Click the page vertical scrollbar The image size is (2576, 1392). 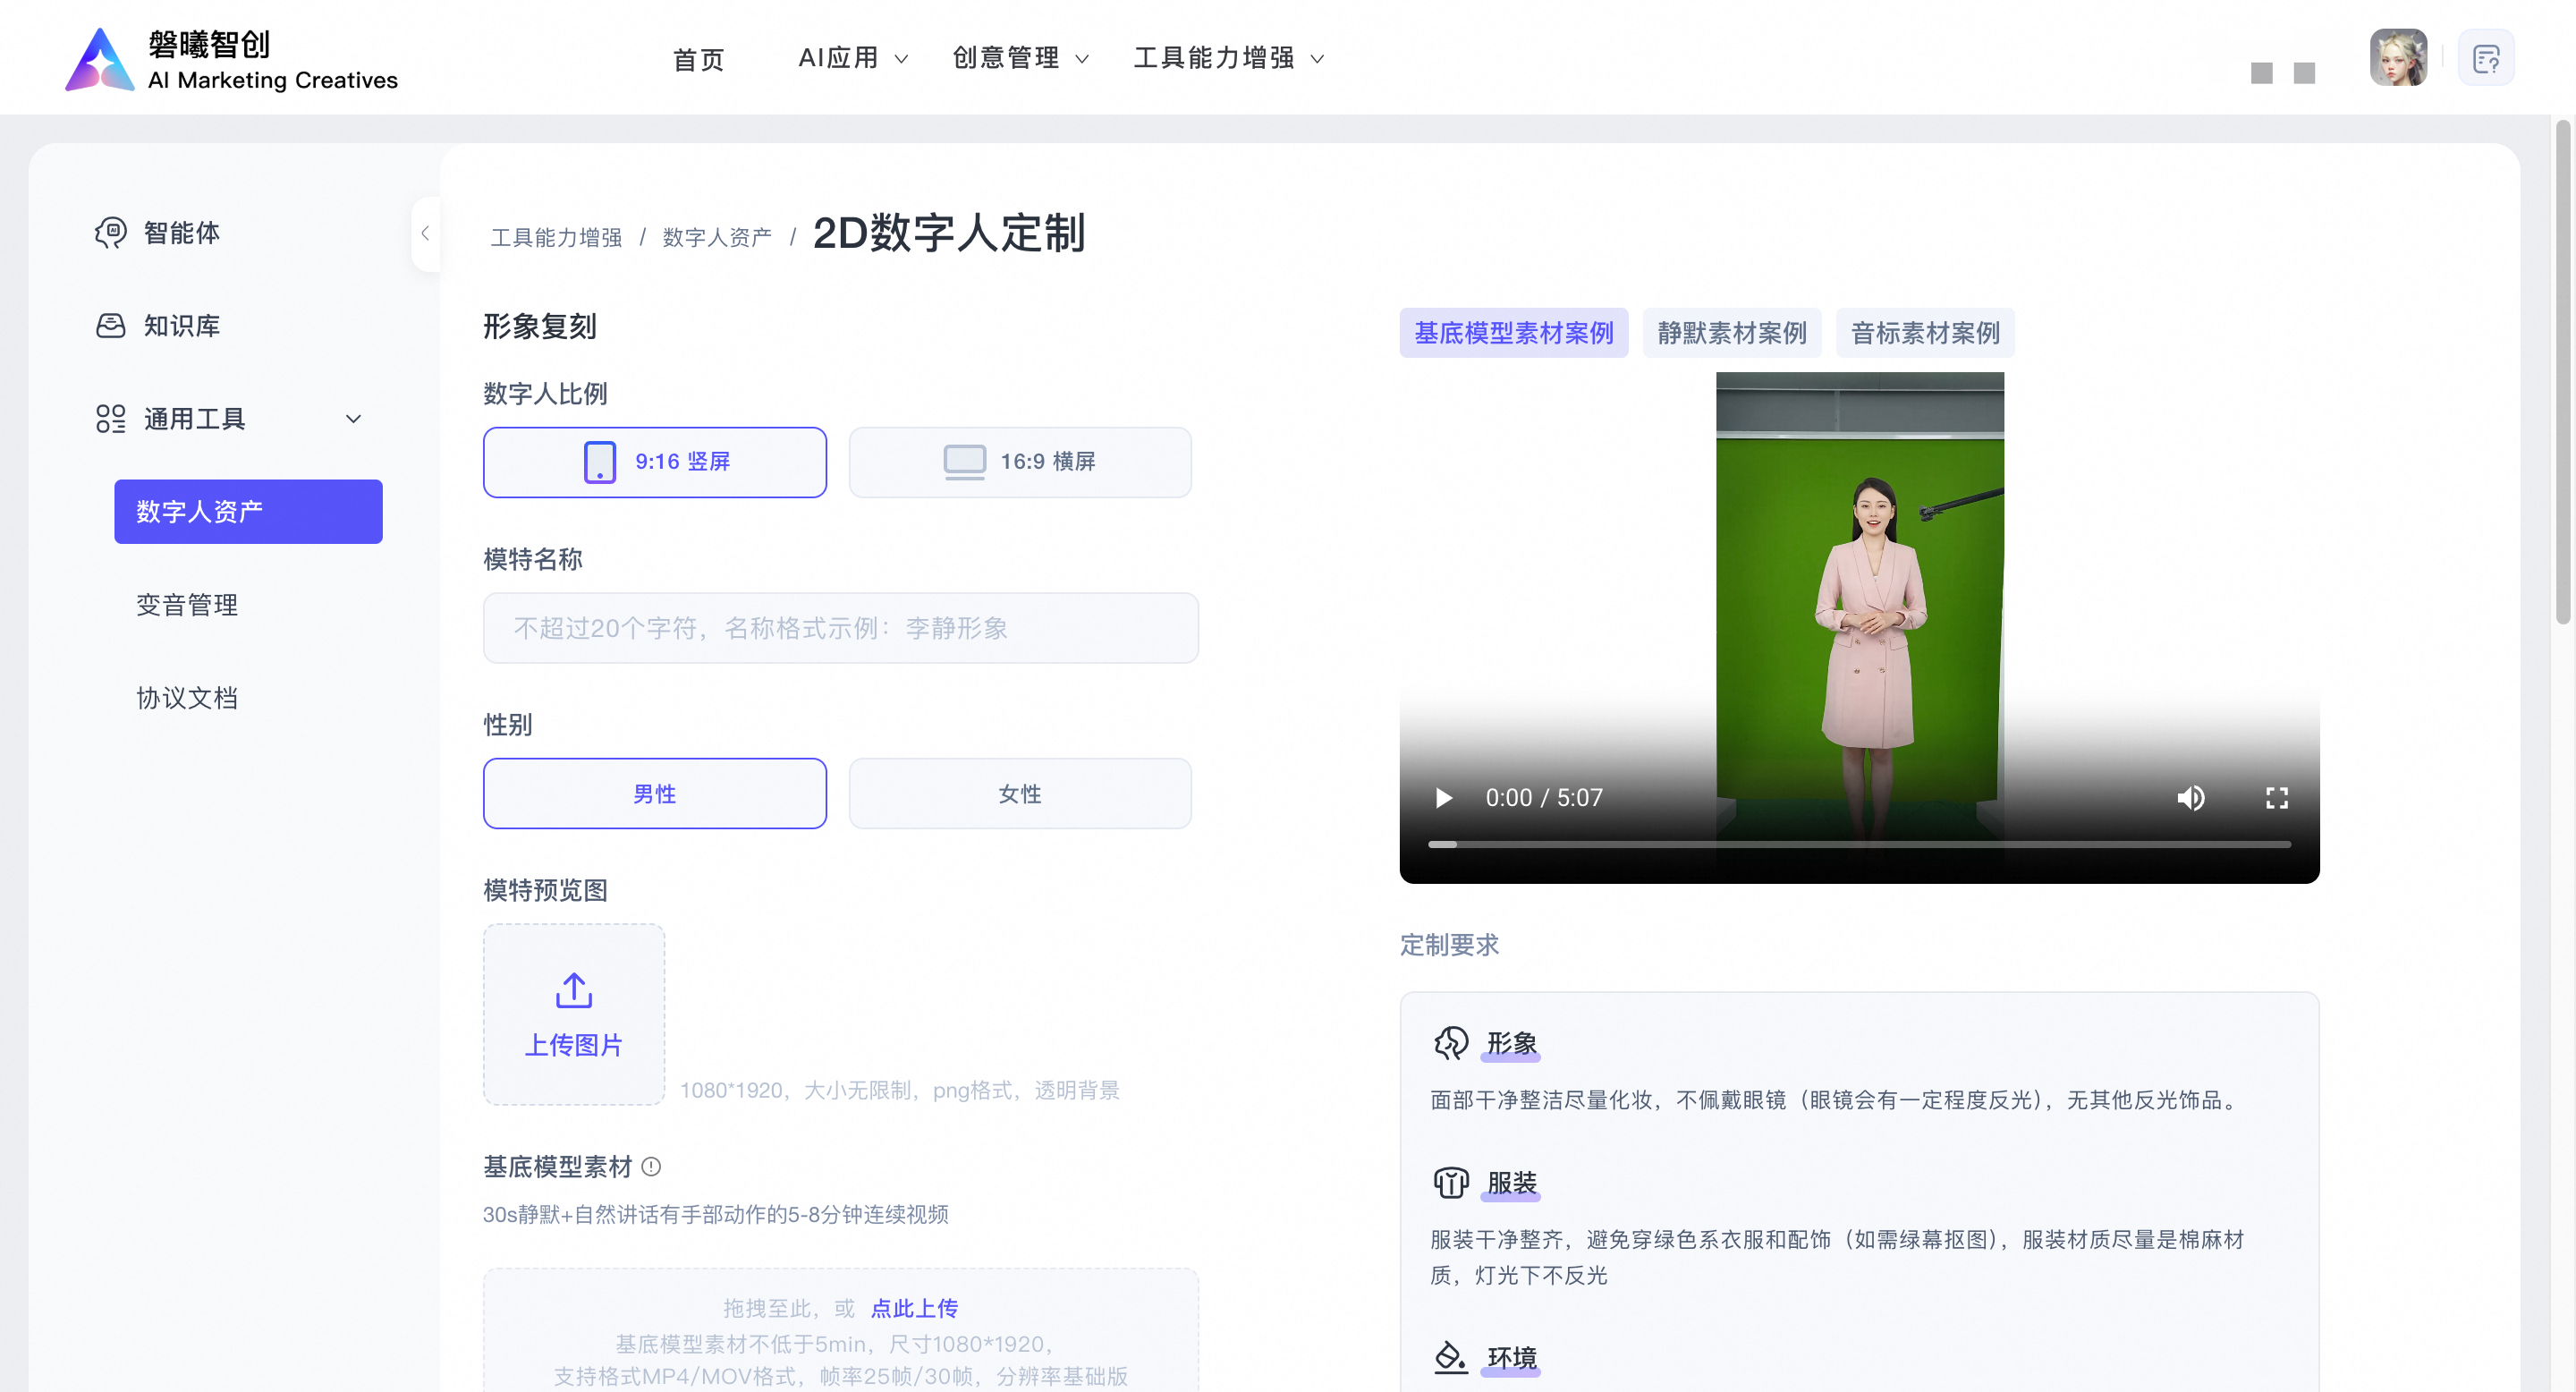click(x=2562, y=371)
